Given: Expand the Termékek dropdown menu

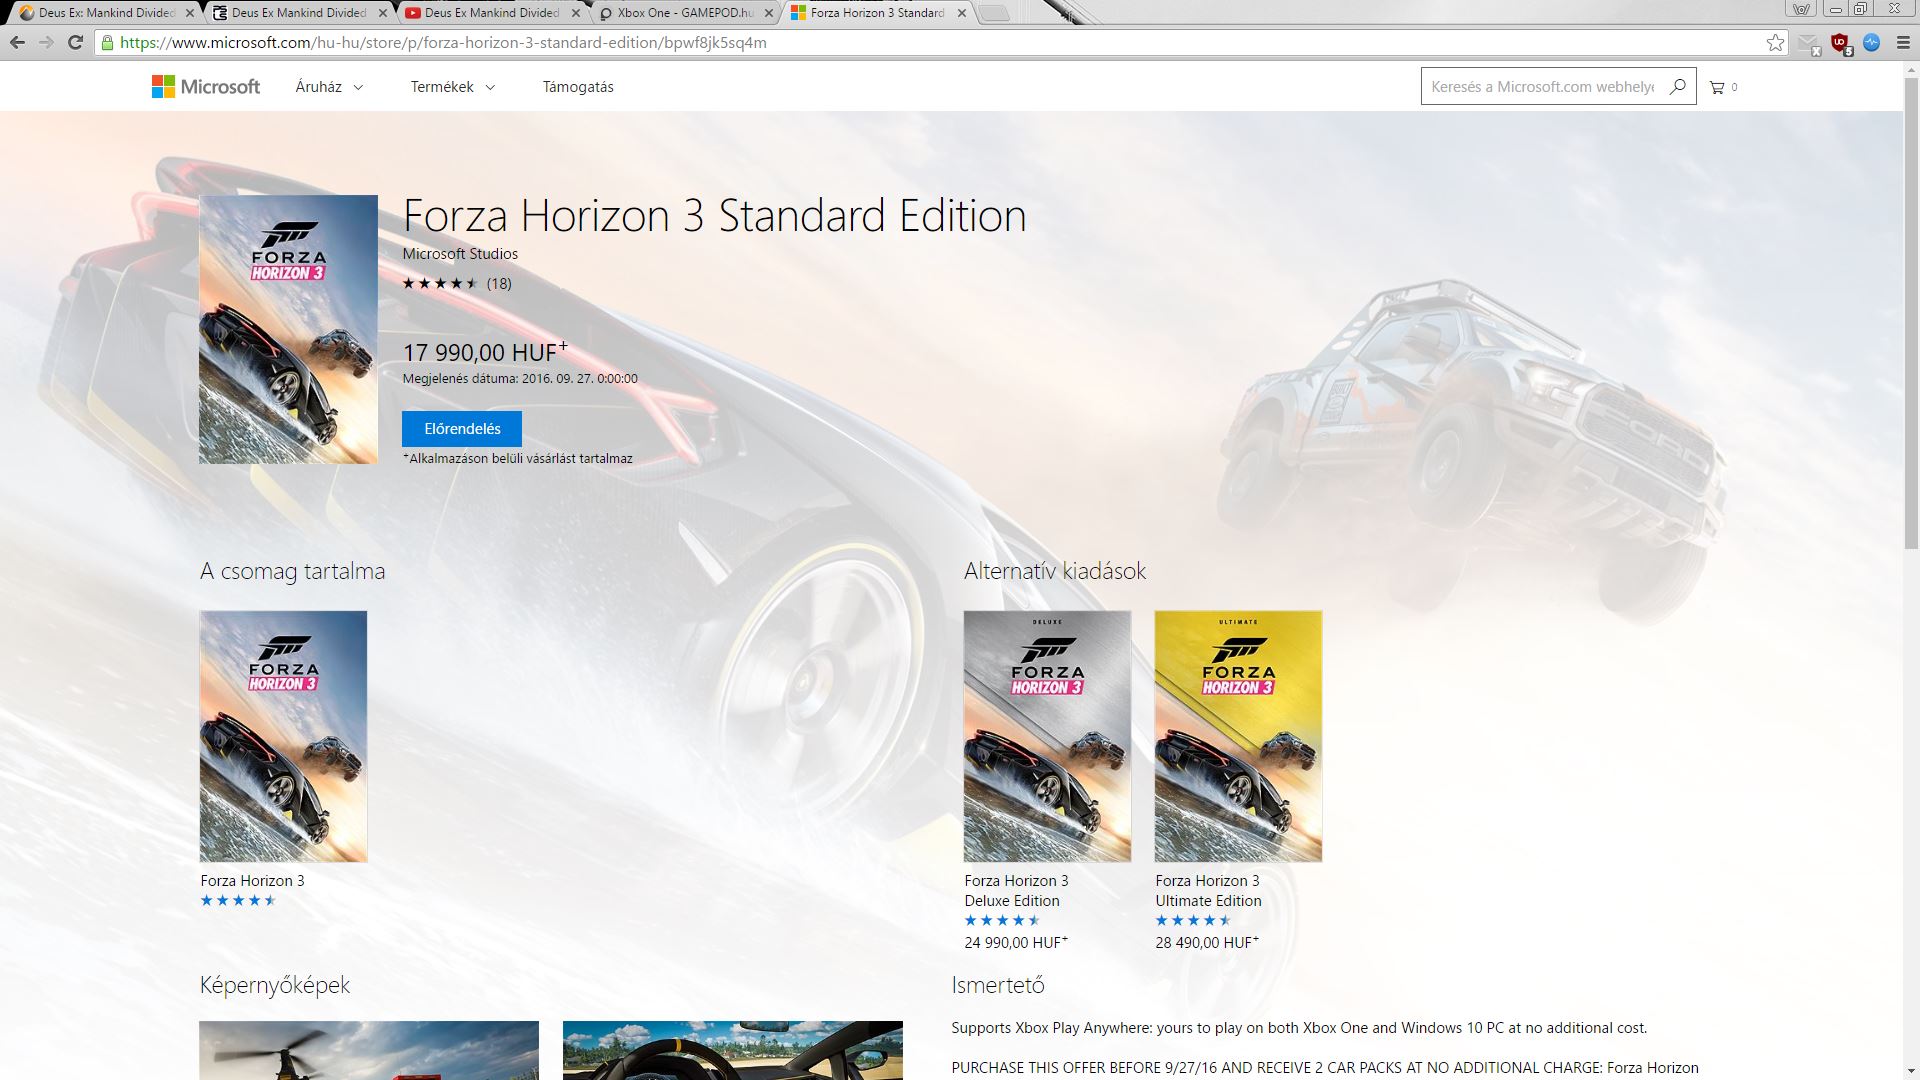Looking at the screenshot, I should click(x=452, y=87).
